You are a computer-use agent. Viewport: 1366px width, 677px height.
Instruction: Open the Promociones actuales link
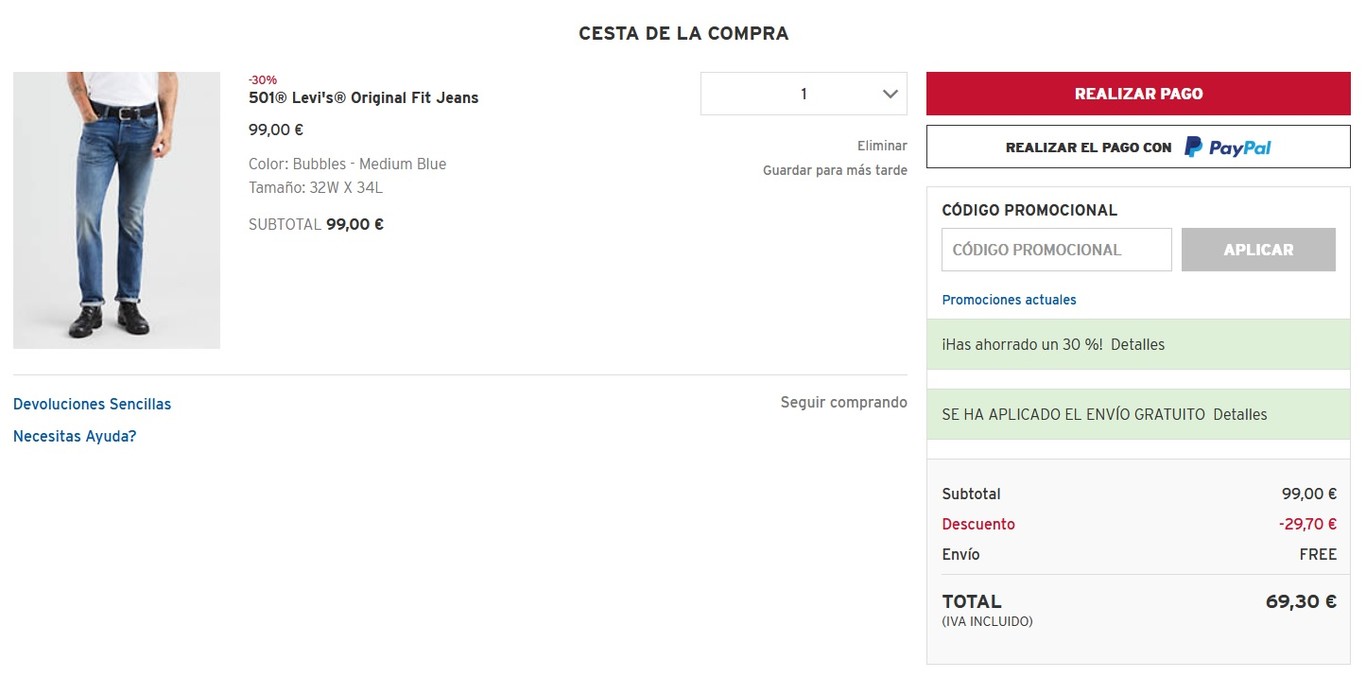(1009, 300)
